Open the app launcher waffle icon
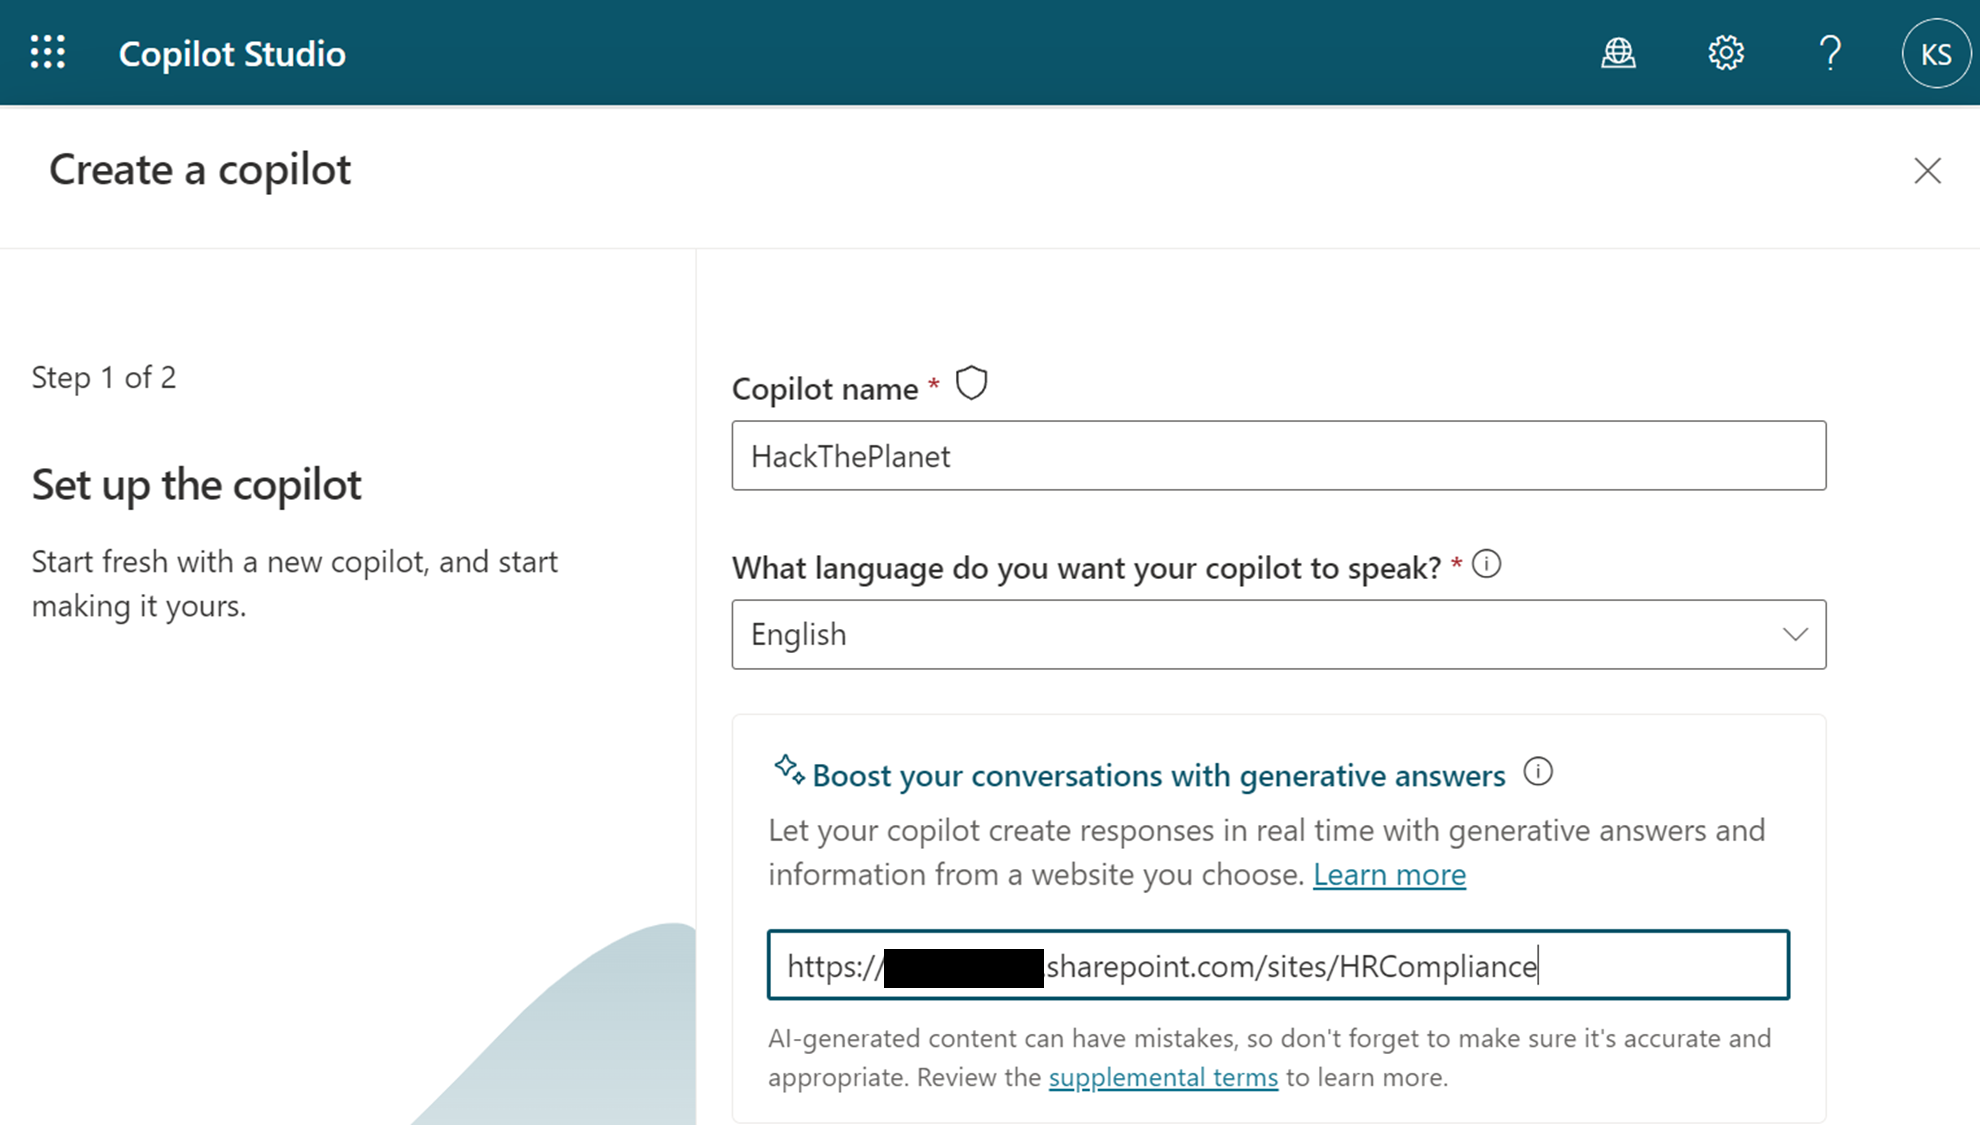The image size is (1980, 1125). [48, 52]
